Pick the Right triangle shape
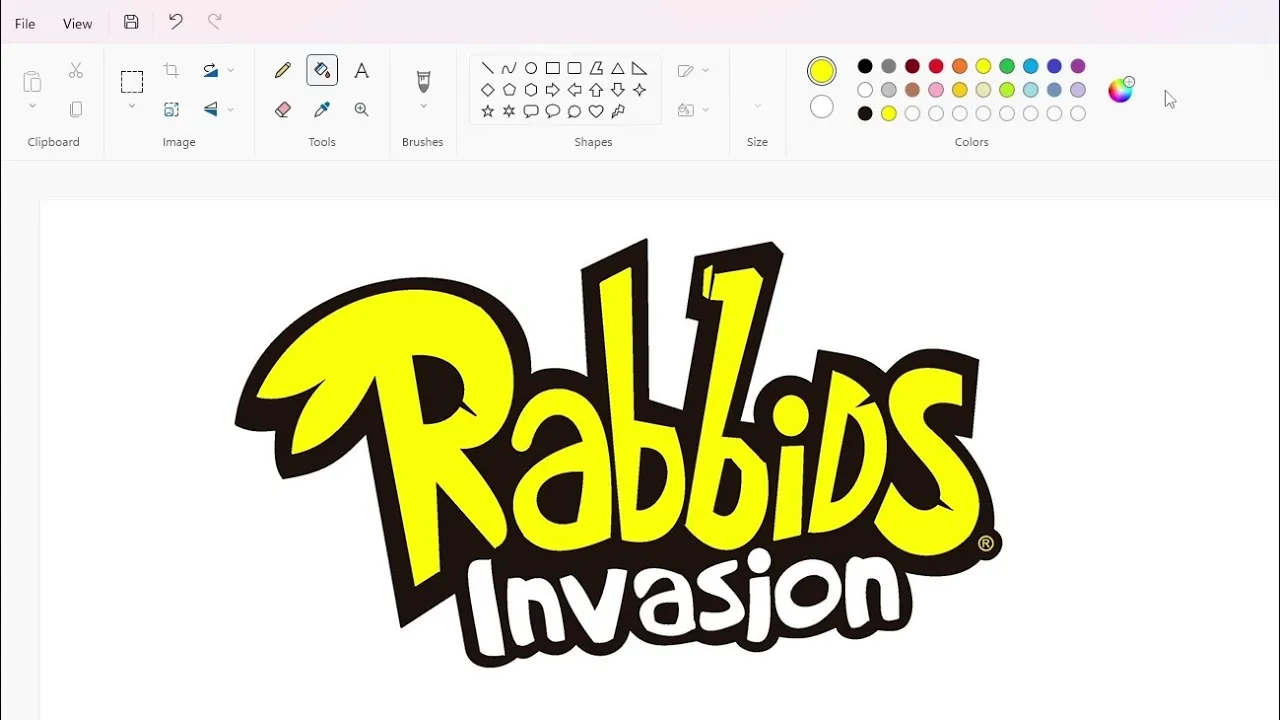Viewport: 1280px width, 720px height. pyautogui.click(x=640, y=68)
